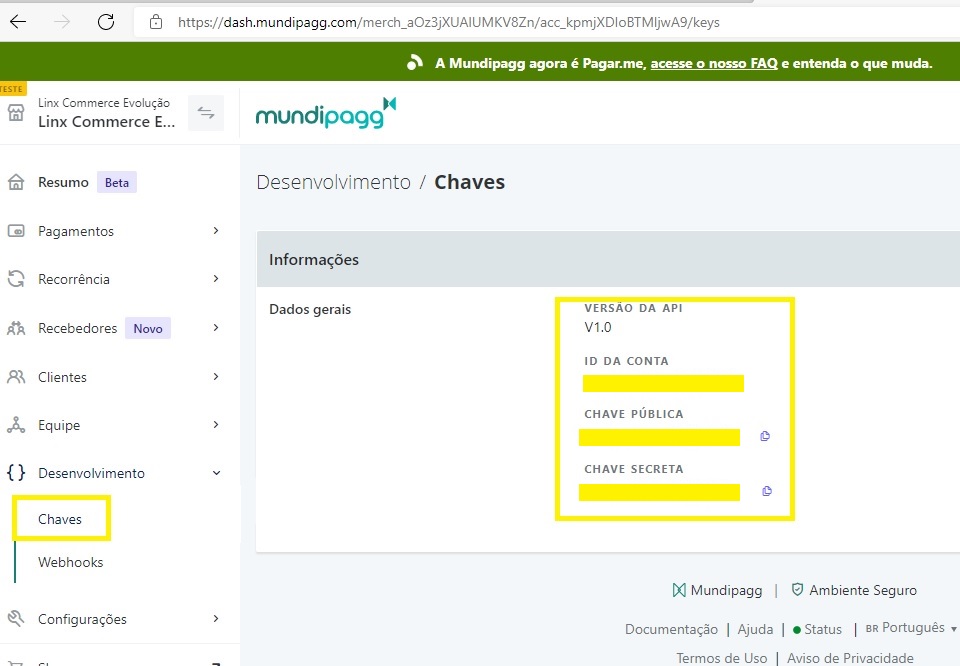Open the Resumo menu item
The height and width of the screenshot is (666, 960).
pyautogui.click(x=63, y=182)
